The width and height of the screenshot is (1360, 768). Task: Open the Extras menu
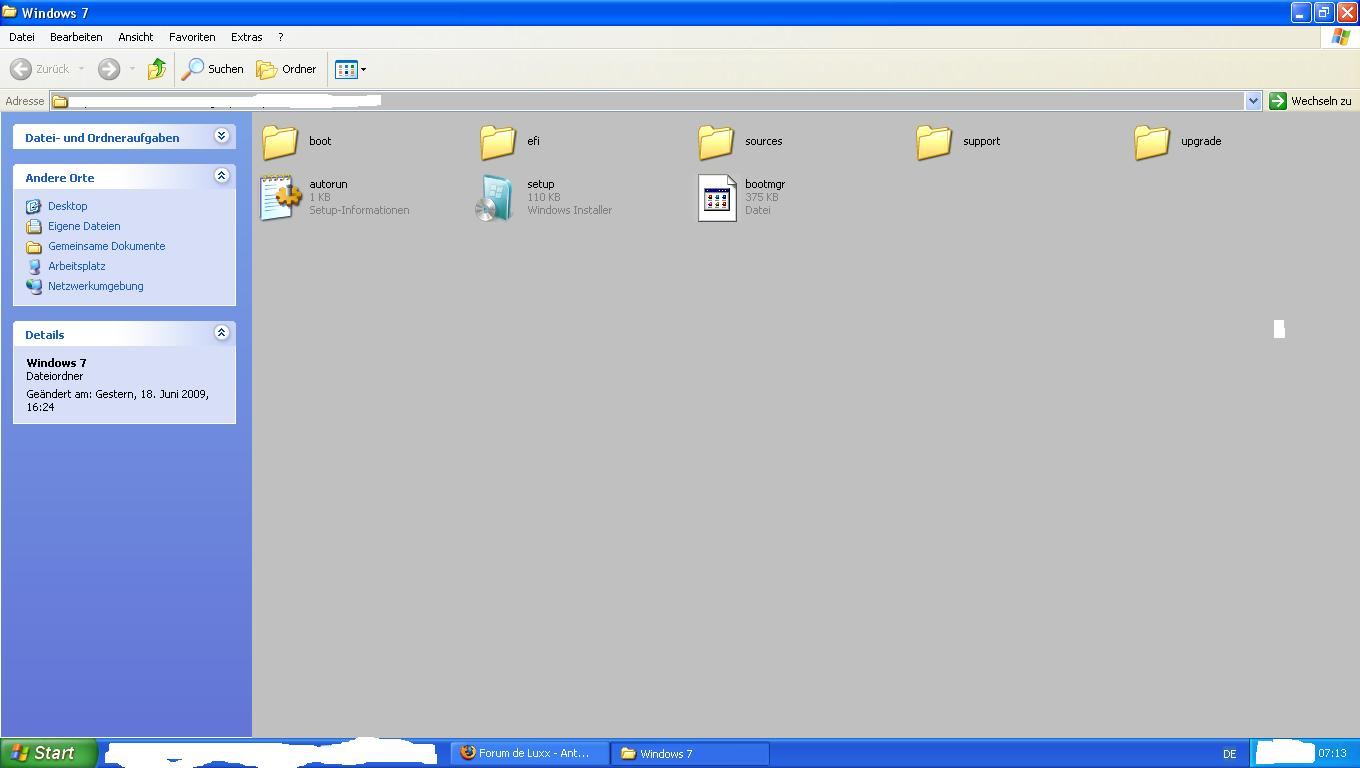247,37
